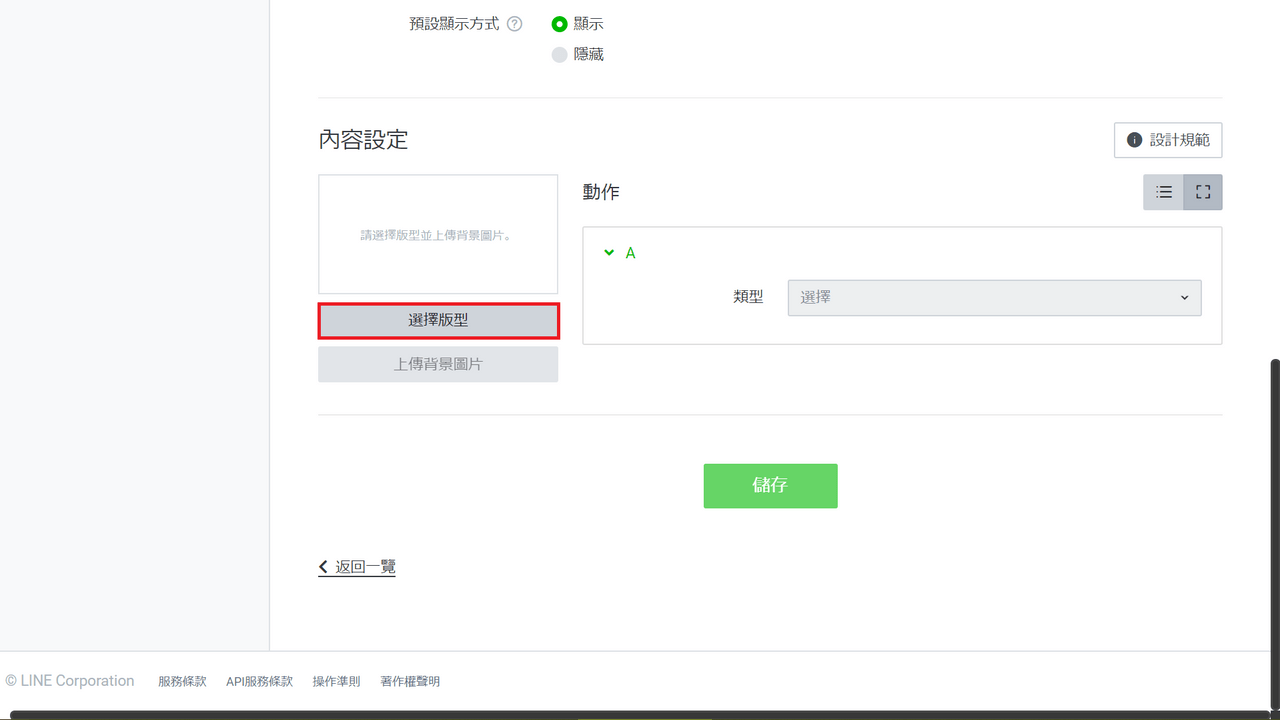Switch actions to list view icon
Viewport: 1280px width, 720px height.
click(x=1164, y=192)
